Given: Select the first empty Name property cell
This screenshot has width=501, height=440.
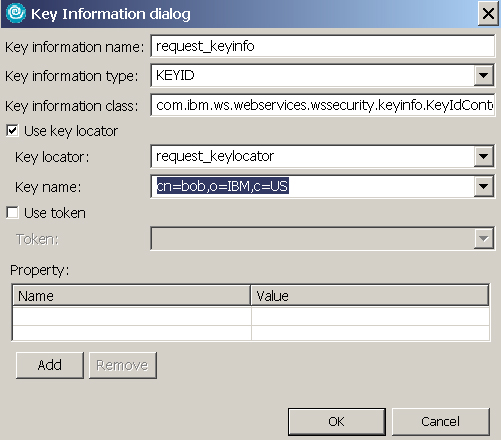Looking at the screenshot, I should click(x=132, y=316).
